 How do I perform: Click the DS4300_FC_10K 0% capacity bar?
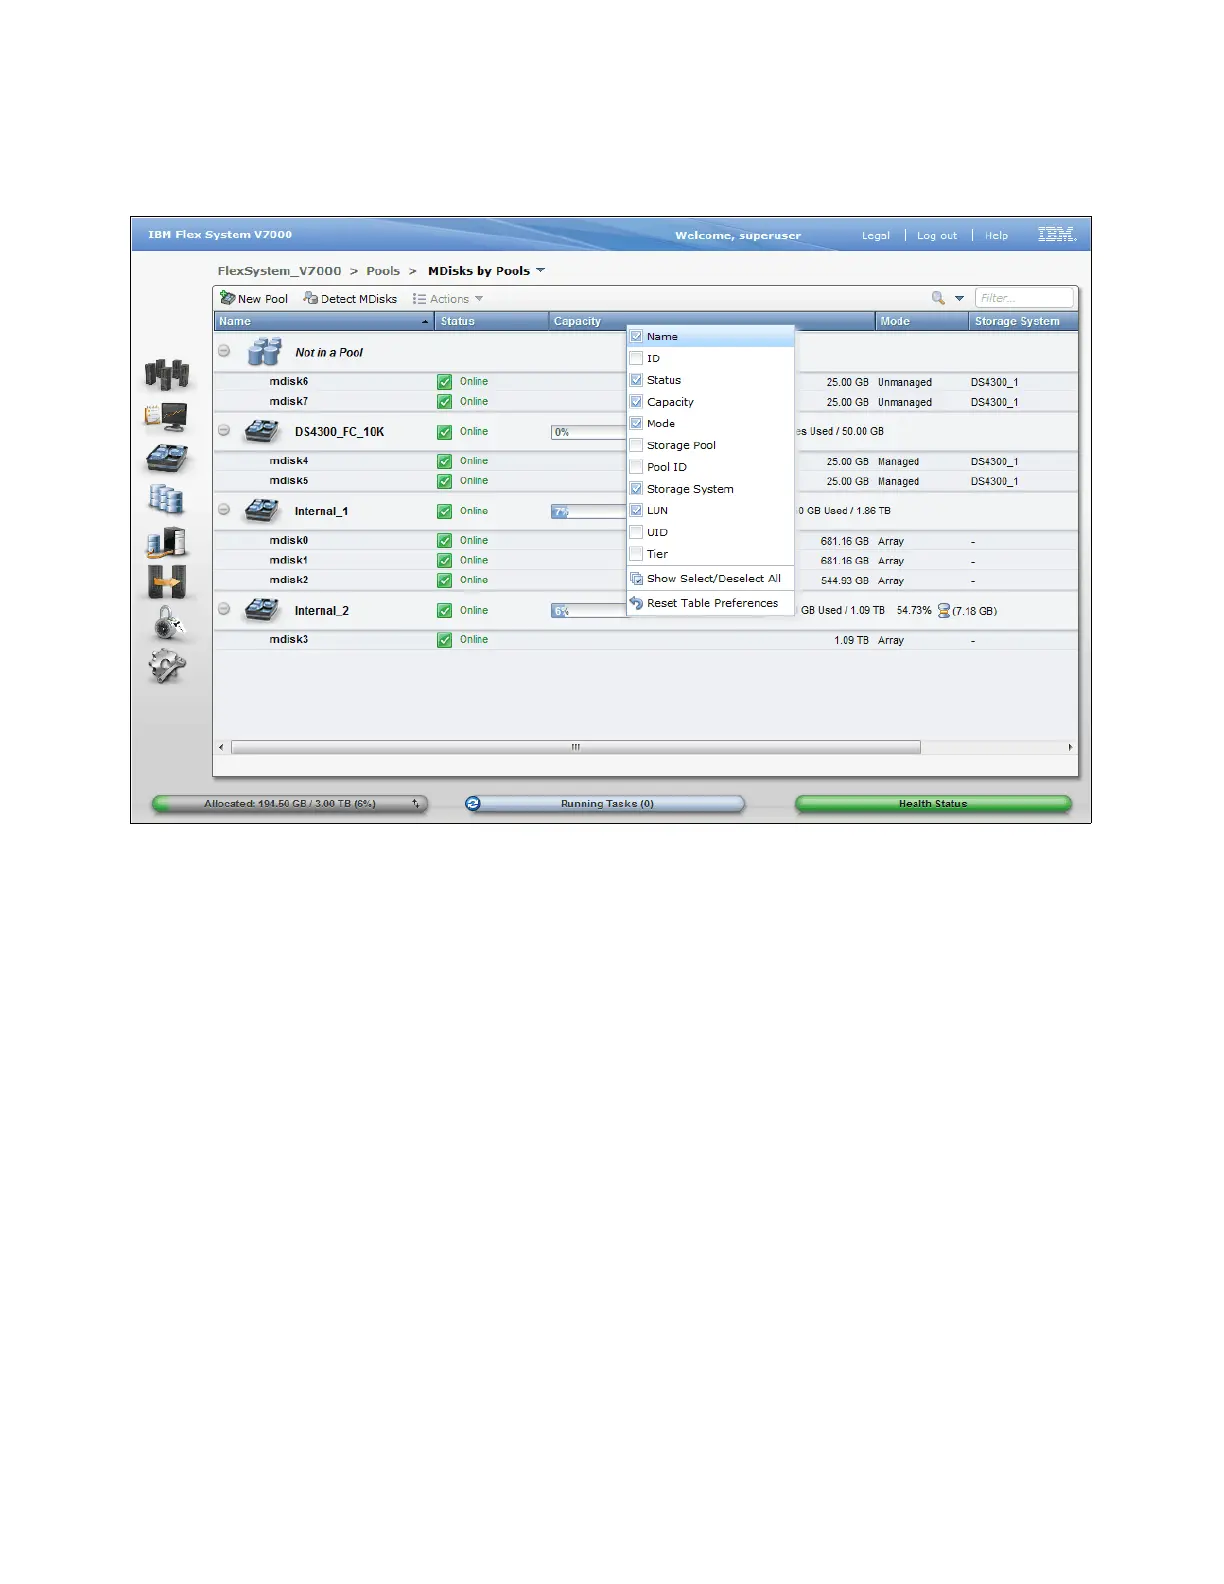pos(589,432)
